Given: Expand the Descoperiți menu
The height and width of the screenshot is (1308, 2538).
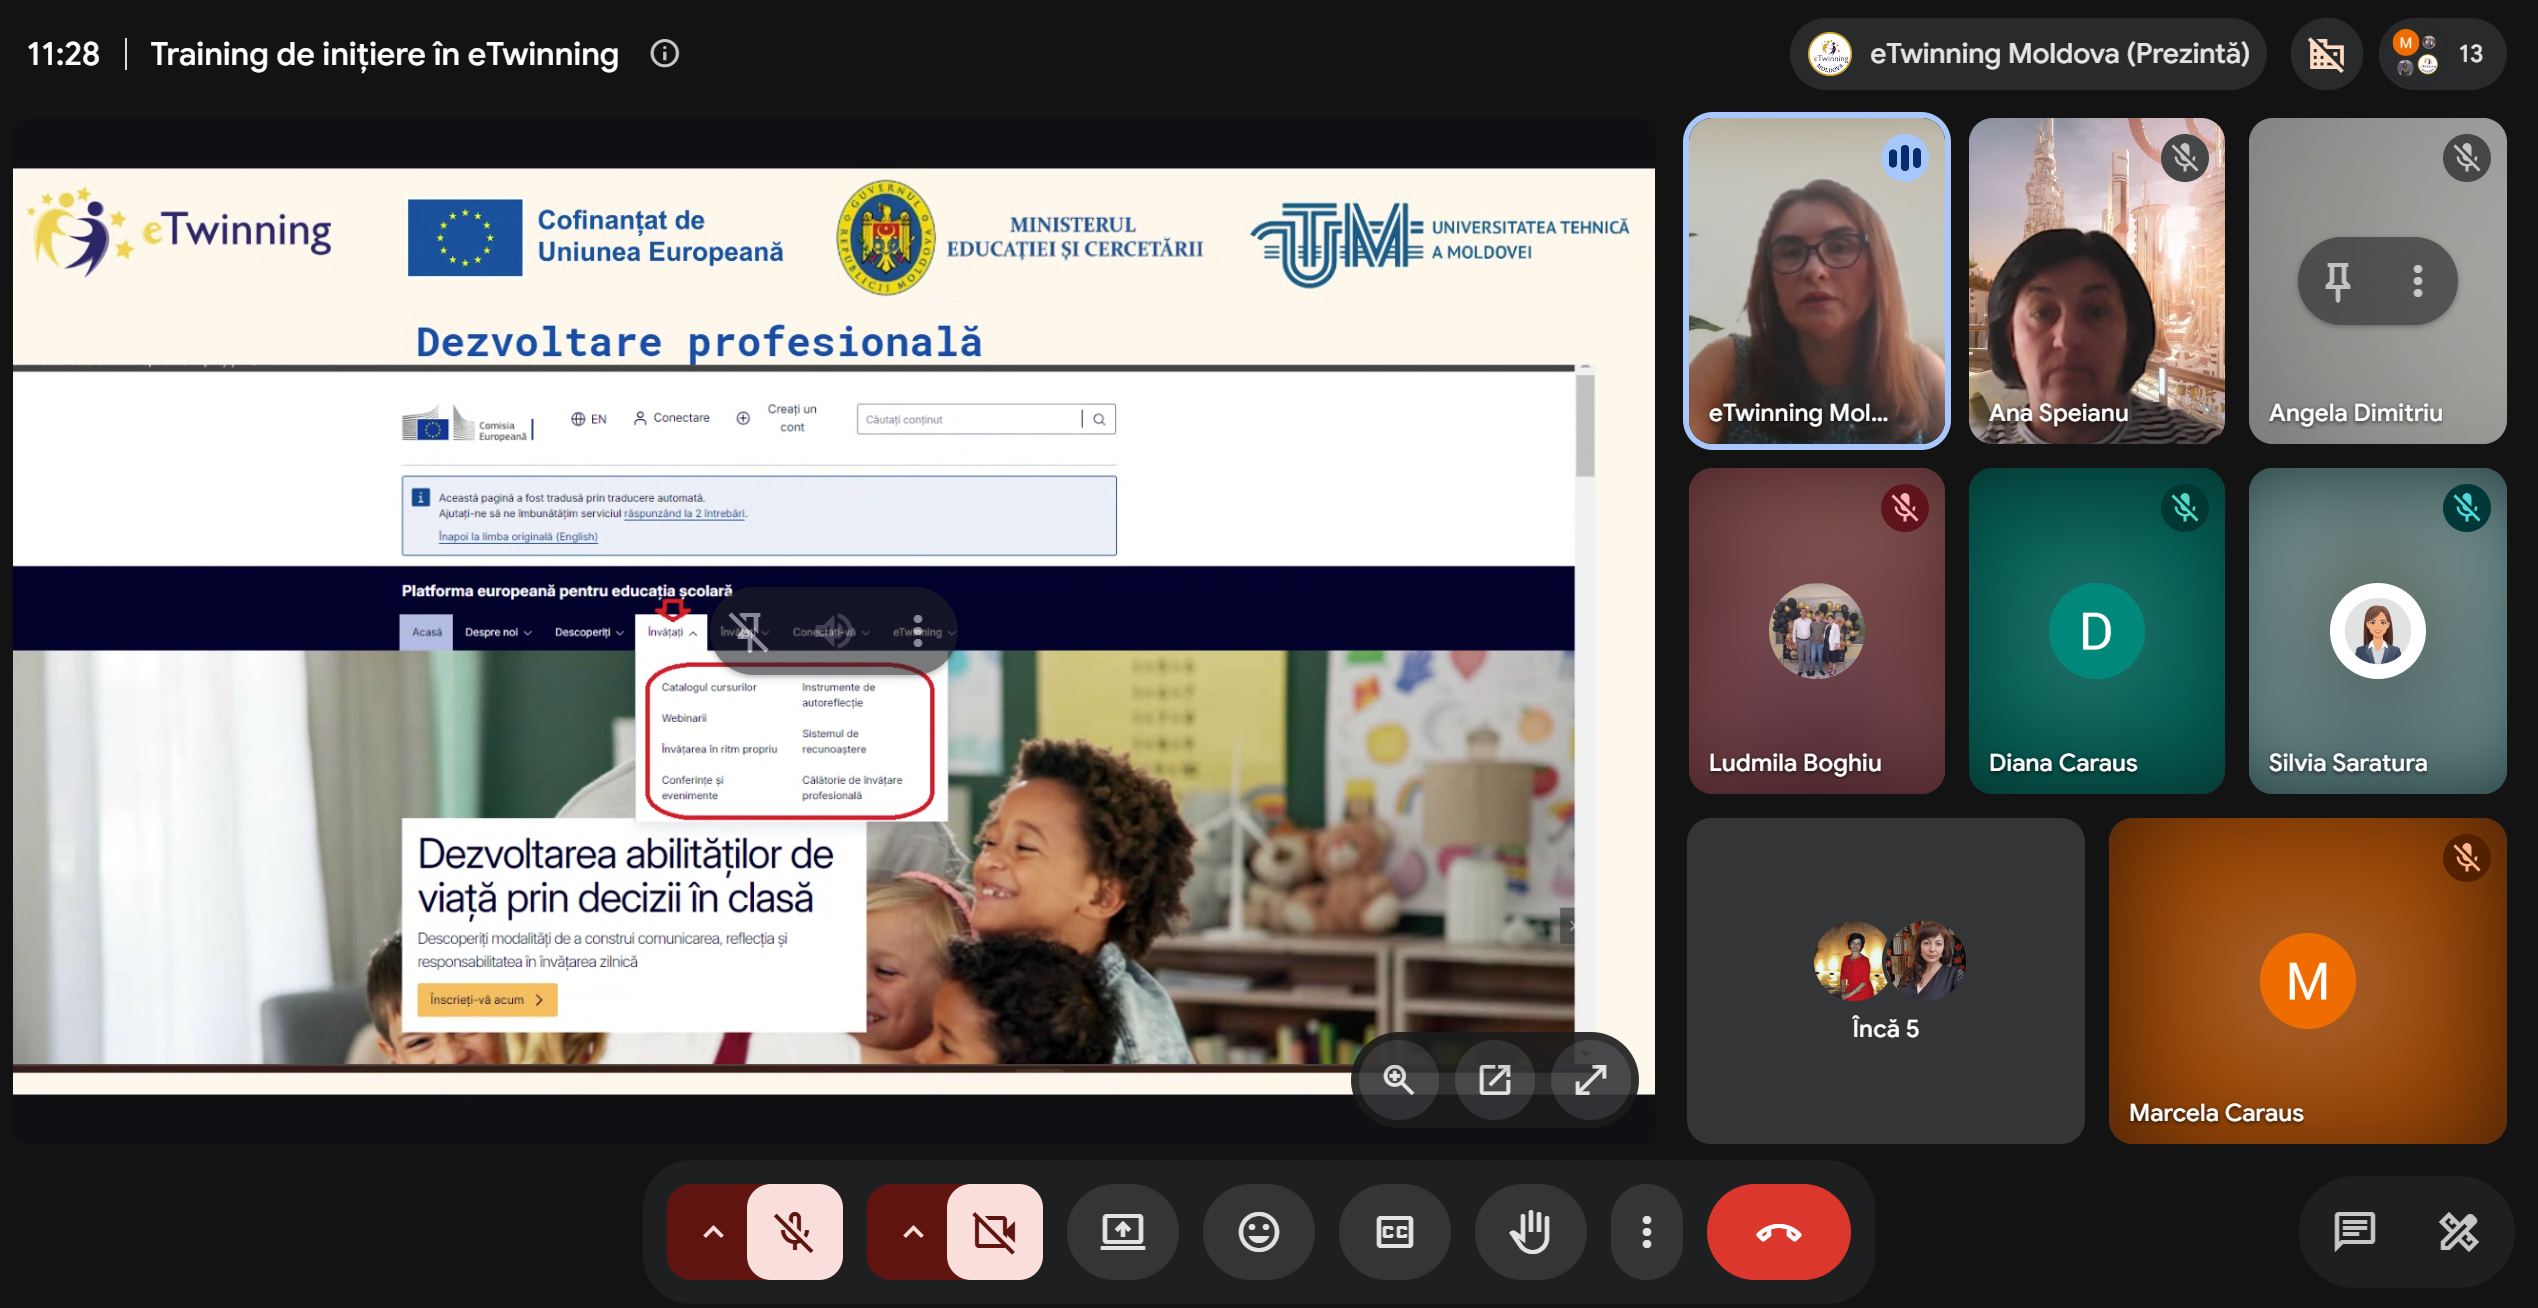Looking at the screenshot, I should pos(589,632).
